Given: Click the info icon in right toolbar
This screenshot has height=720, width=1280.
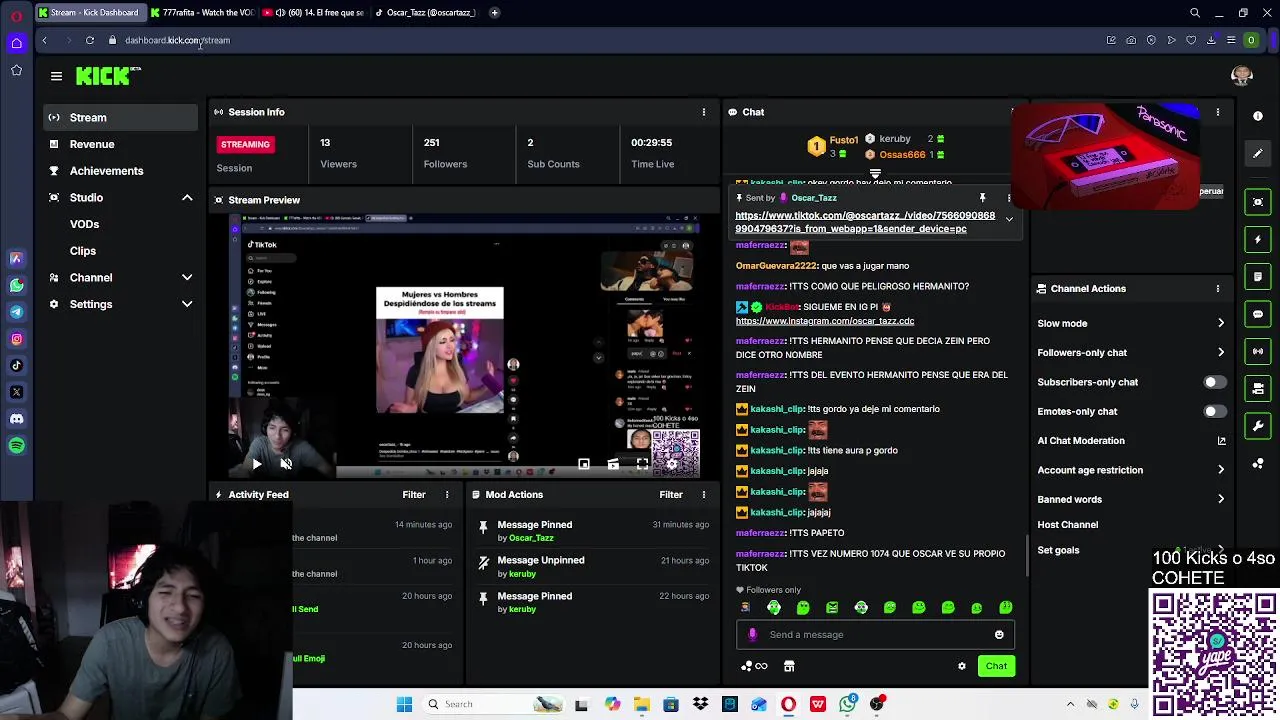Looking at the screenshot, I should [x=1258, y=116].
